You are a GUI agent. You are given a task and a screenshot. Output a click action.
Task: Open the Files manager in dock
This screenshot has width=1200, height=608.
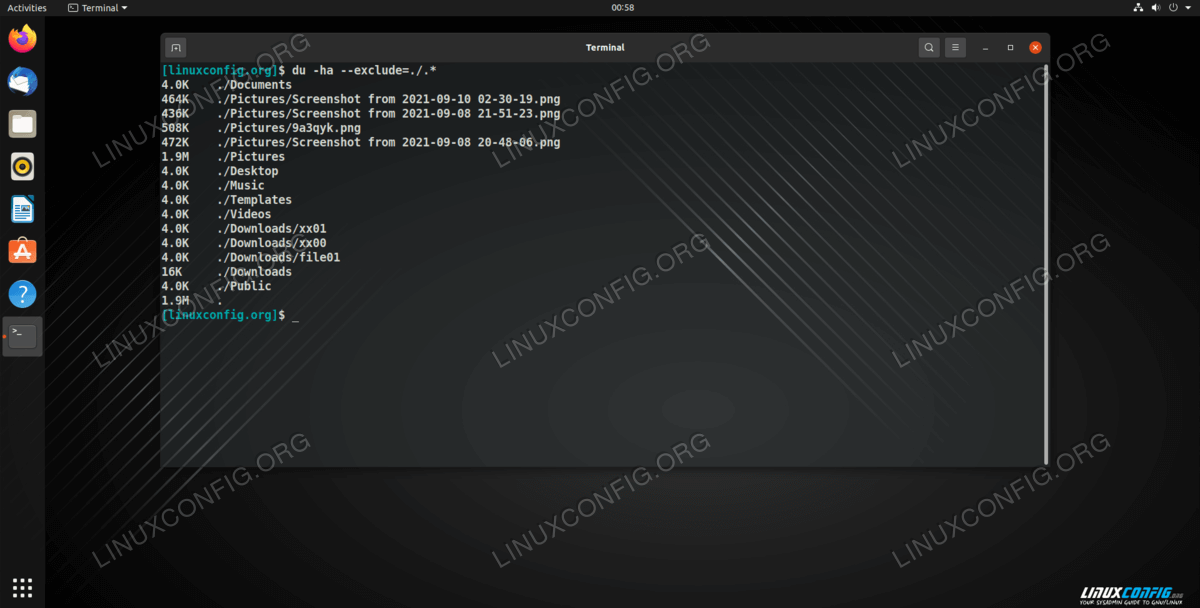click(x=22, y=124)
